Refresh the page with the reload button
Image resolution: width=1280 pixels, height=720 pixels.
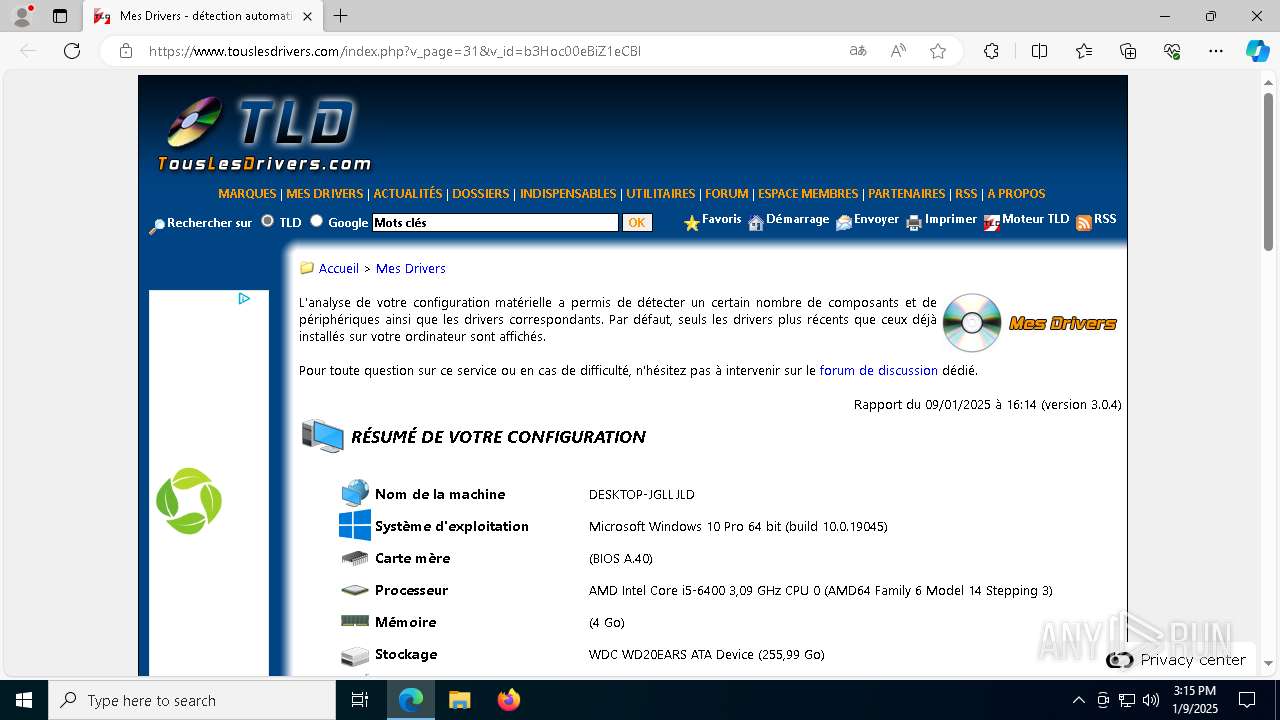[72, 51]
